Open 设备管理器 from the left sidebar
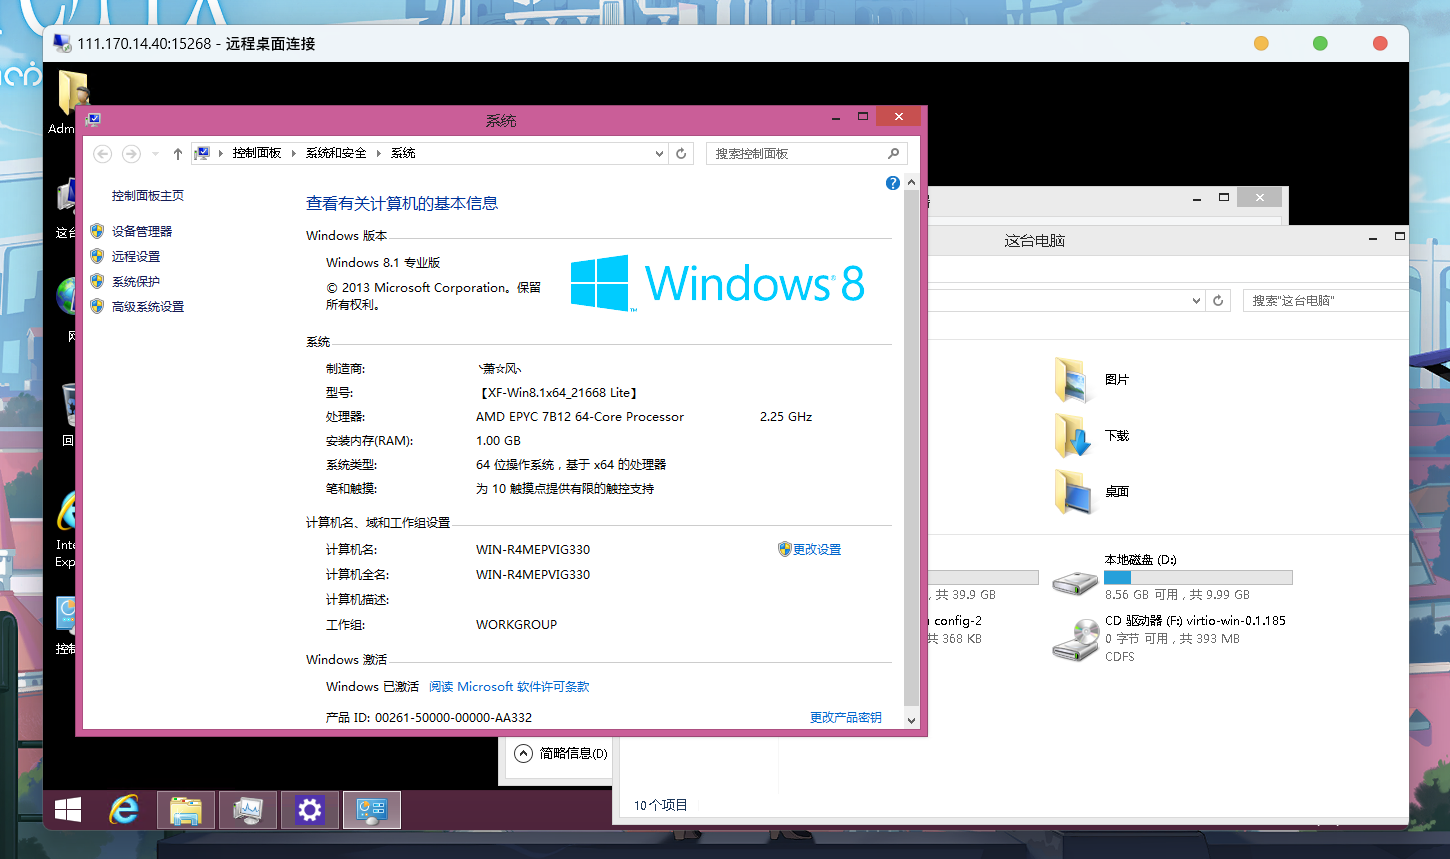The width and height of the screenshot is (1450, 859). 142,231
